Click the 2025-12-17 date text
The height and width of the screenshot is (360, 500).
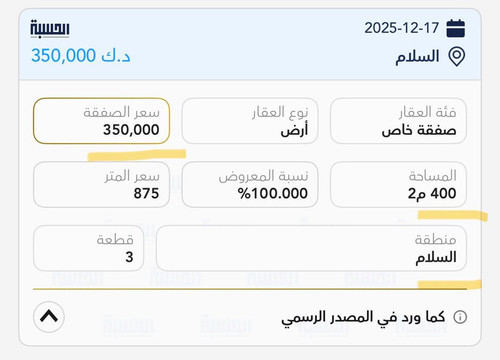coord(402,28)
